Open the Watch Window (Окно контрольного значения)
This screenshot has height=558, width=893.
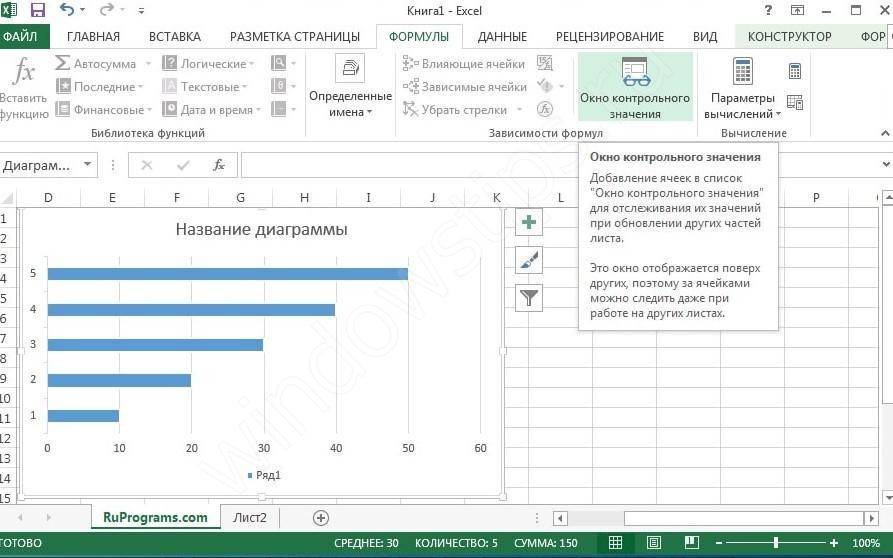pyautogui.click(x=635, y=87)
